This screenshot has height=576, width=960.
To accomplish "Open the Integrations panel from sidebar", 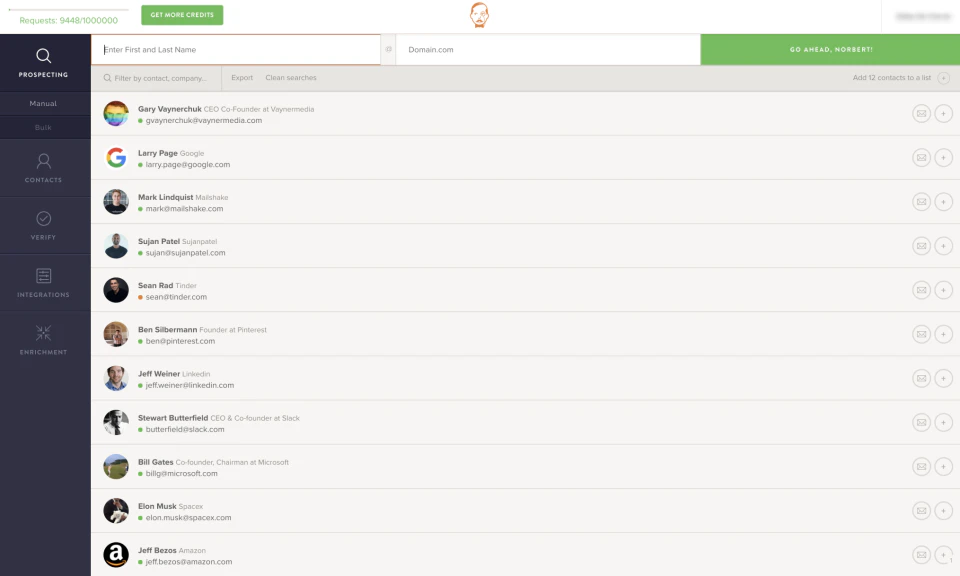I will 43,280.
